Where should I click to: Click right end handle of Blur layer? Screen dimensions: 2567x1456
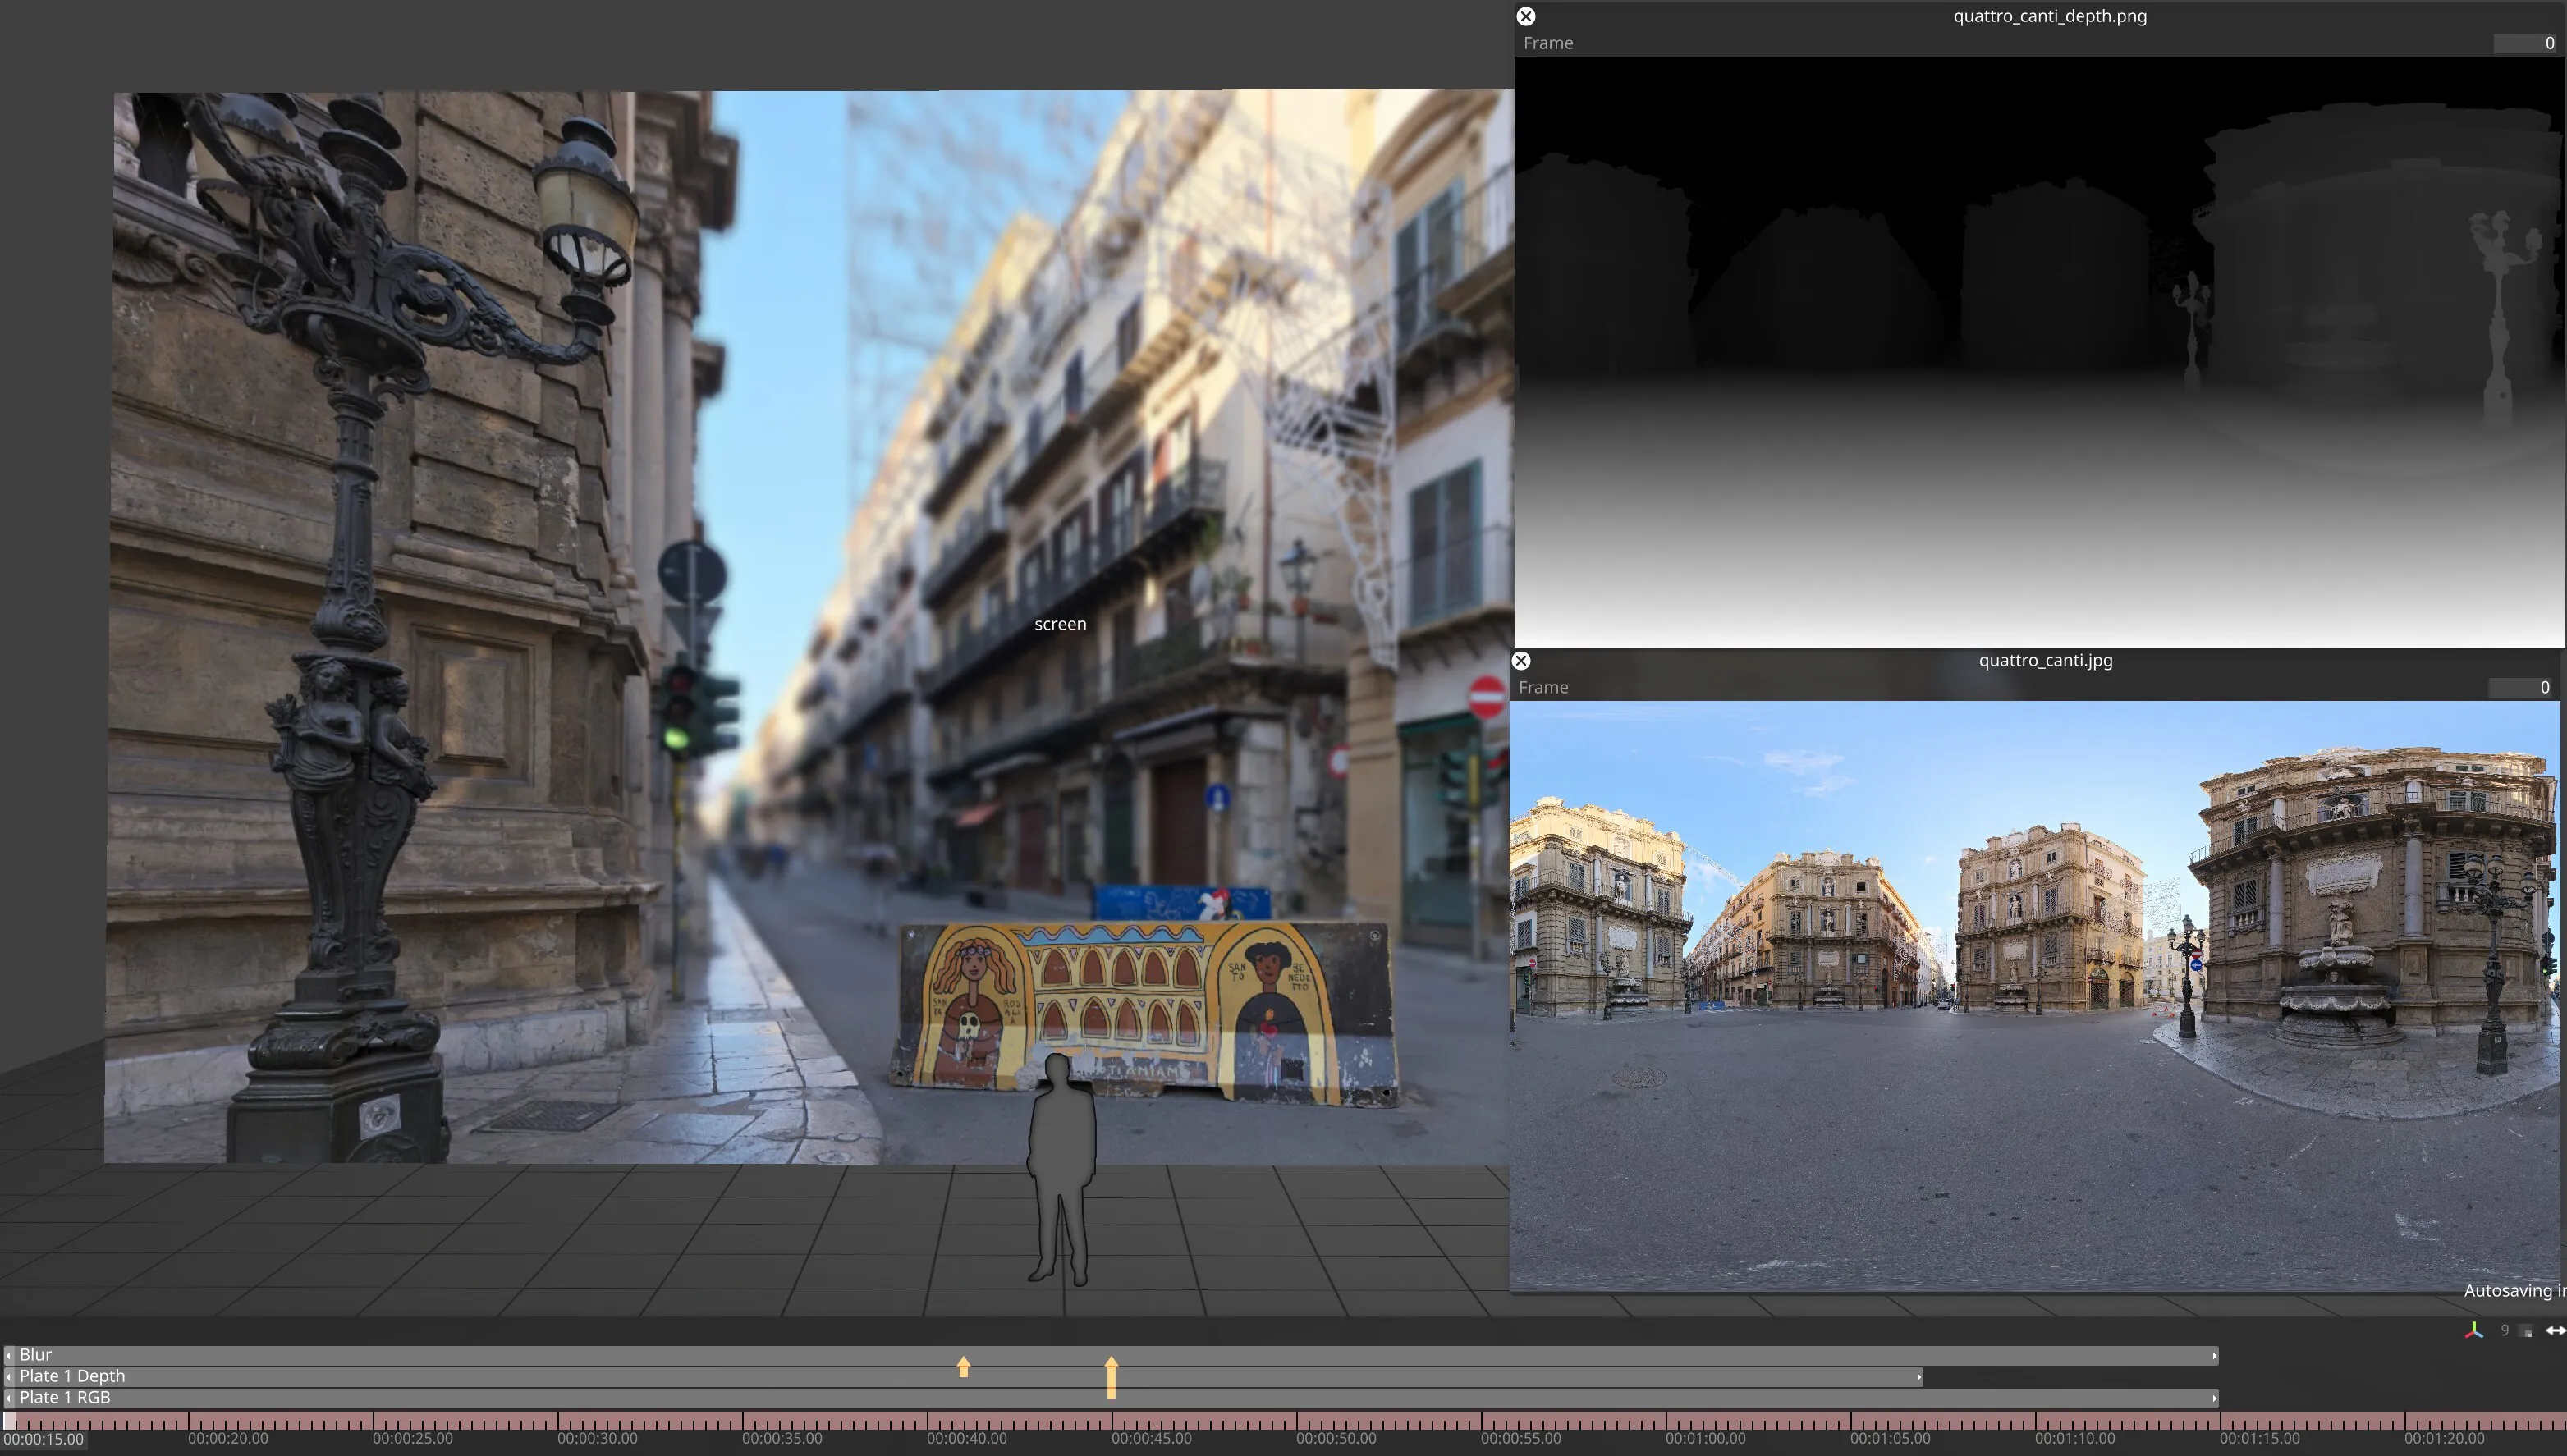(2214, 1356)
